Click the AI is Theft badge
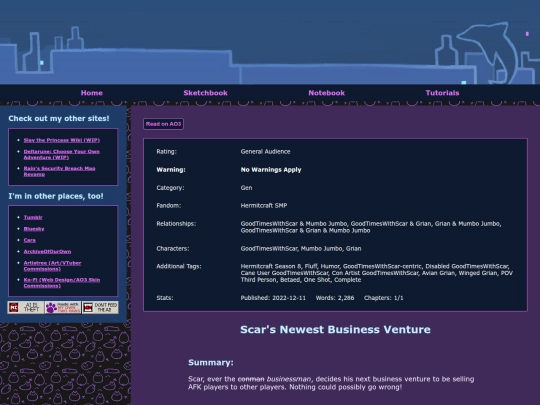Image resolution: width=540 pixels, height=405 pixels. [26, 307]
